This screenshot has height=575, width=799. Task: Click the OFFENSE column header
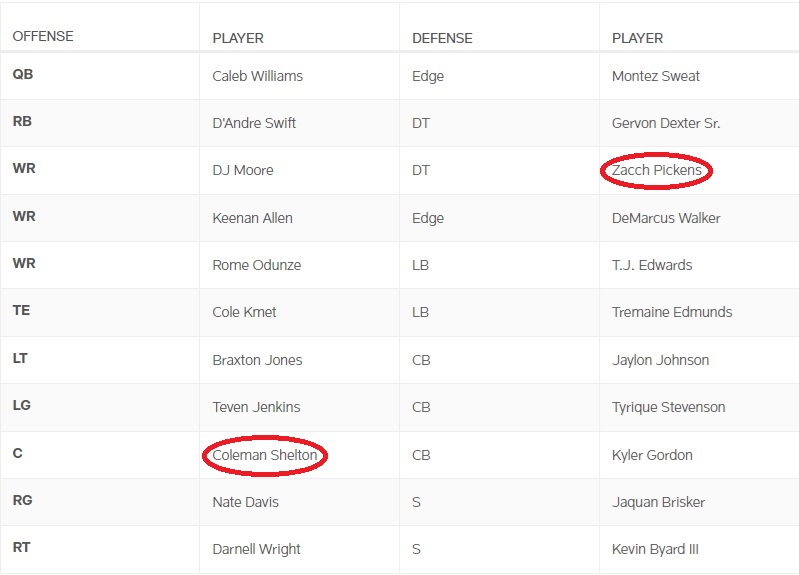point(43,37)
